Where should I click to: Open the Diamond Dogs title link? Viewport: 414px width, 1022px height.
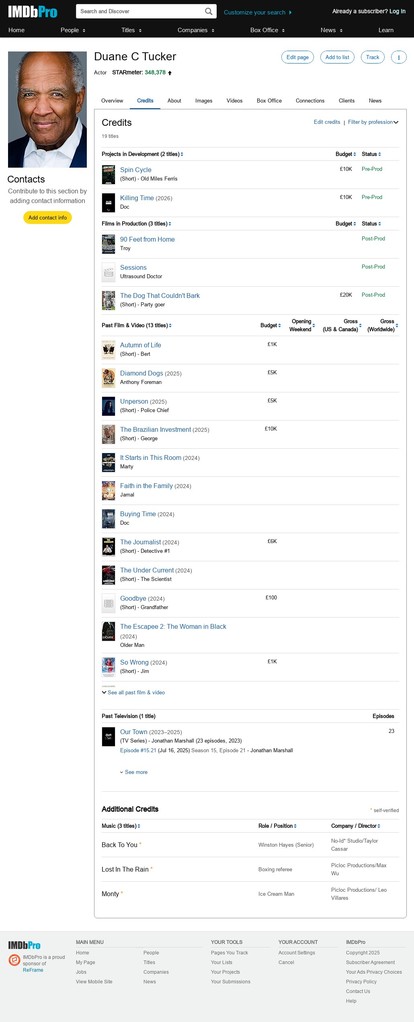pyautogui.click(x=141, y=373)
